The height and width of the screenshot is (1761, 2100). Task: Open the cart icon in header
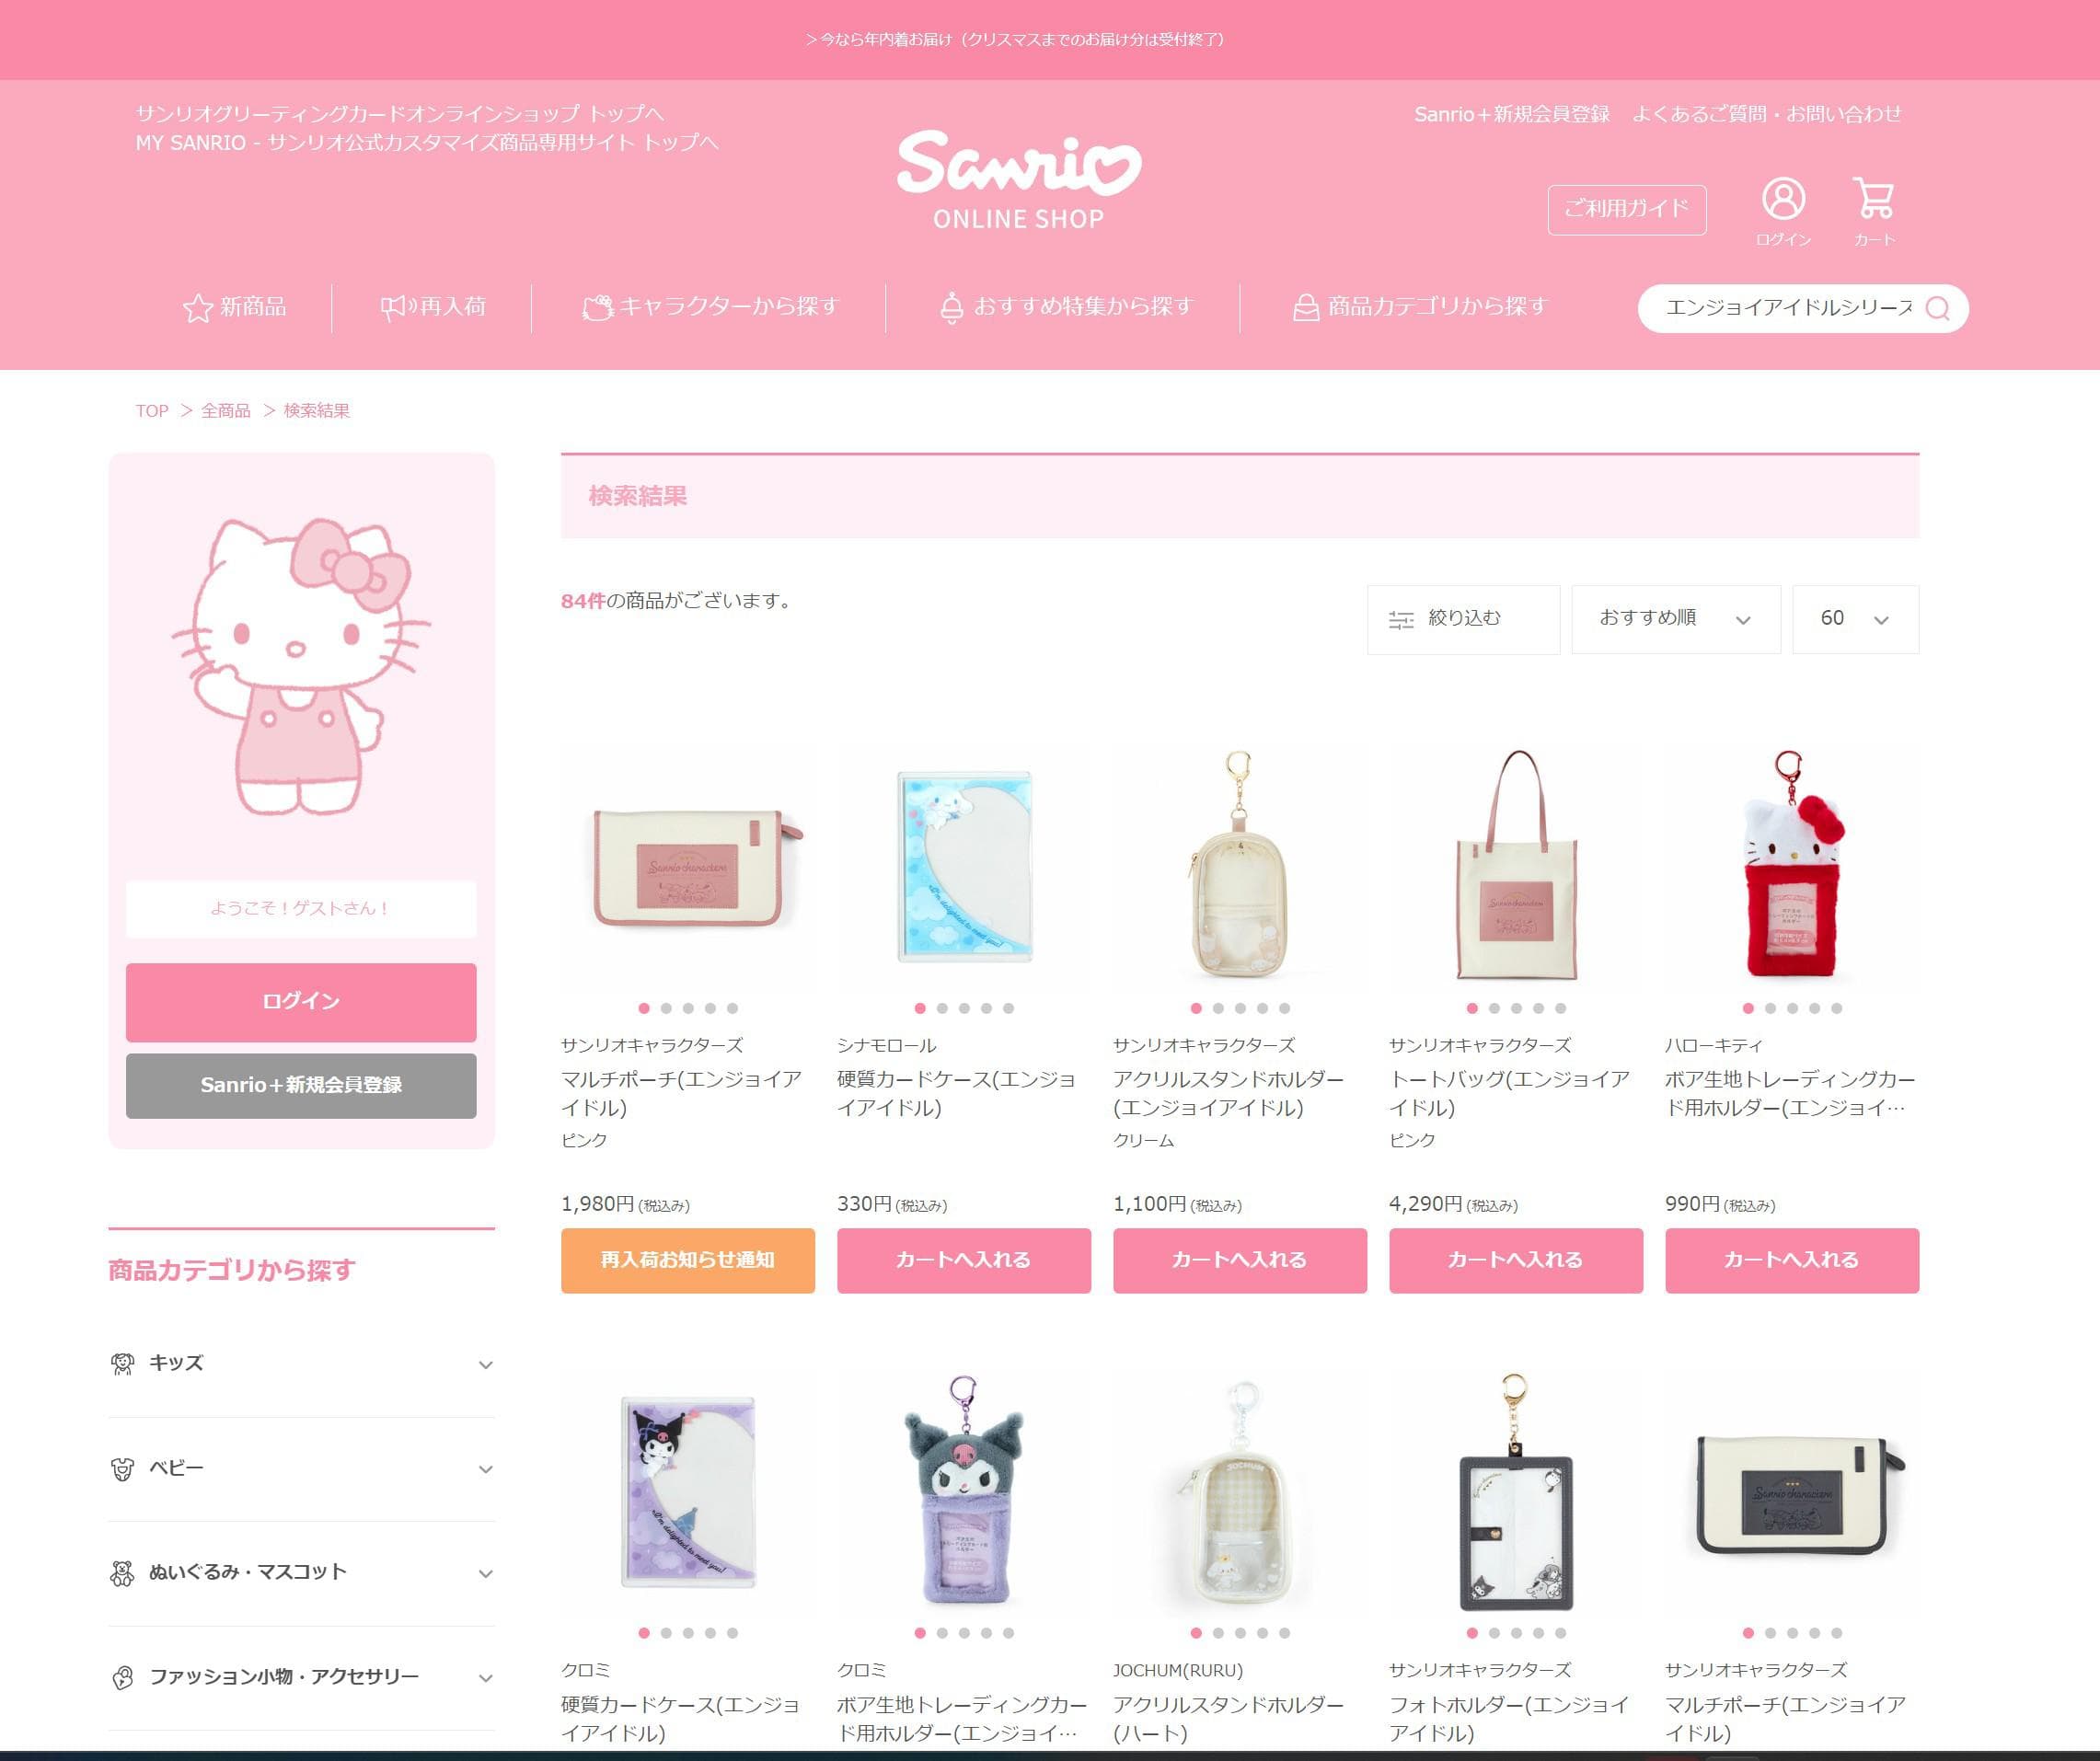click(1873, 199)
